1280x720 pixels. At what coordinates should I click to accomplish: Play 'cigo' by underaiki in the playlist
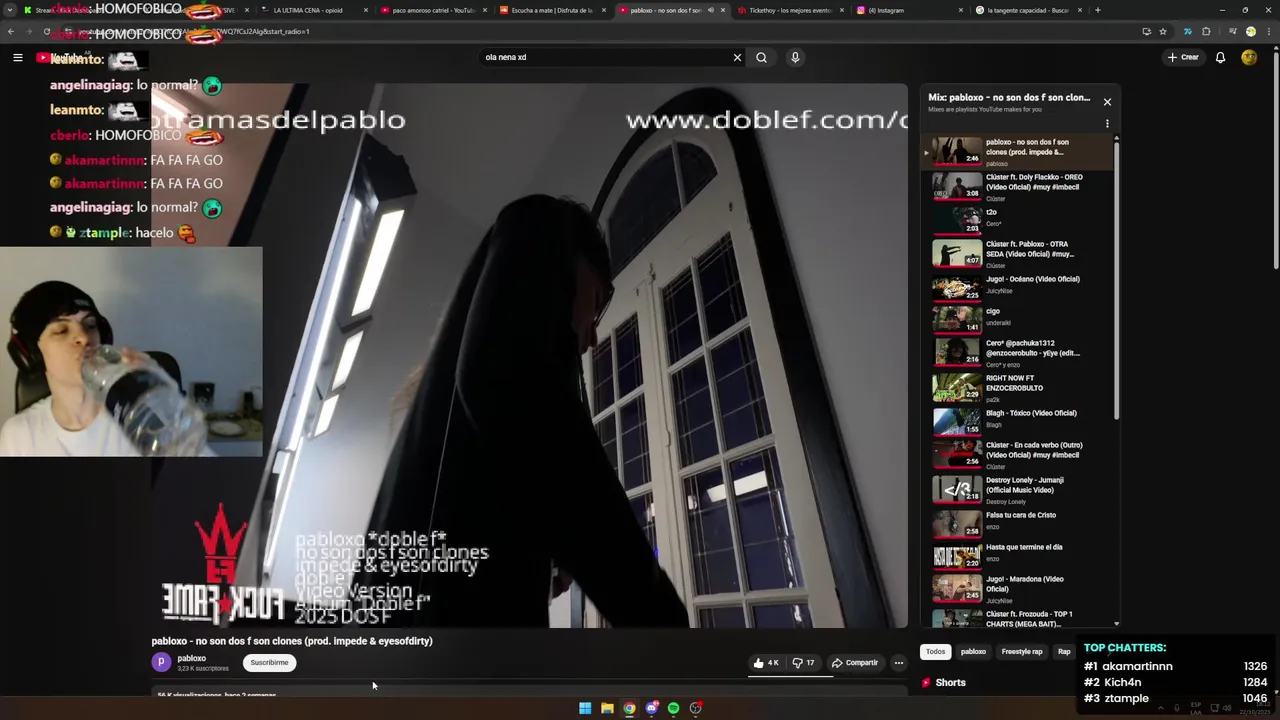tap(1016, 319)
